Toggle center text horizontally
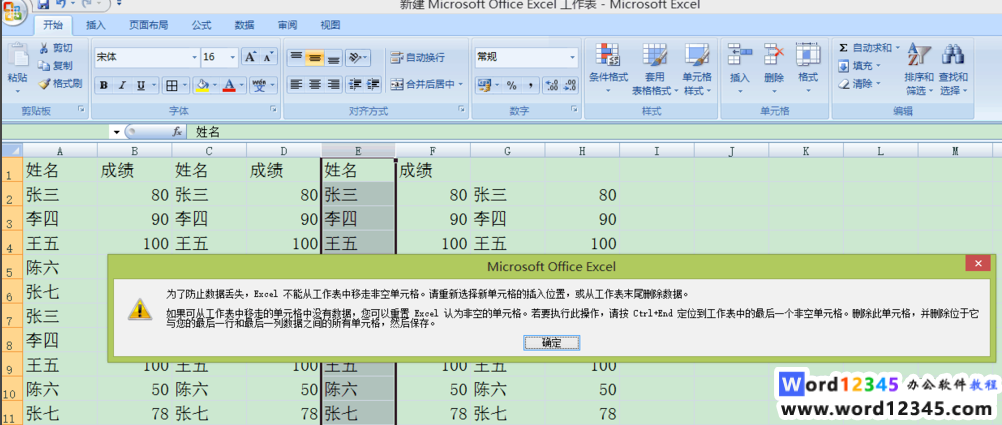This screenshot has width=1002, height=425. (314, 84)
